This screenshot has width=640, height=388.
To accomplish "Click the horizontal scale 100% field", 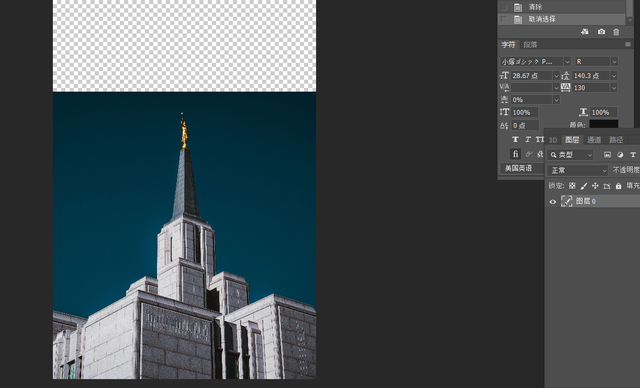I will click(x=603, y=112).
